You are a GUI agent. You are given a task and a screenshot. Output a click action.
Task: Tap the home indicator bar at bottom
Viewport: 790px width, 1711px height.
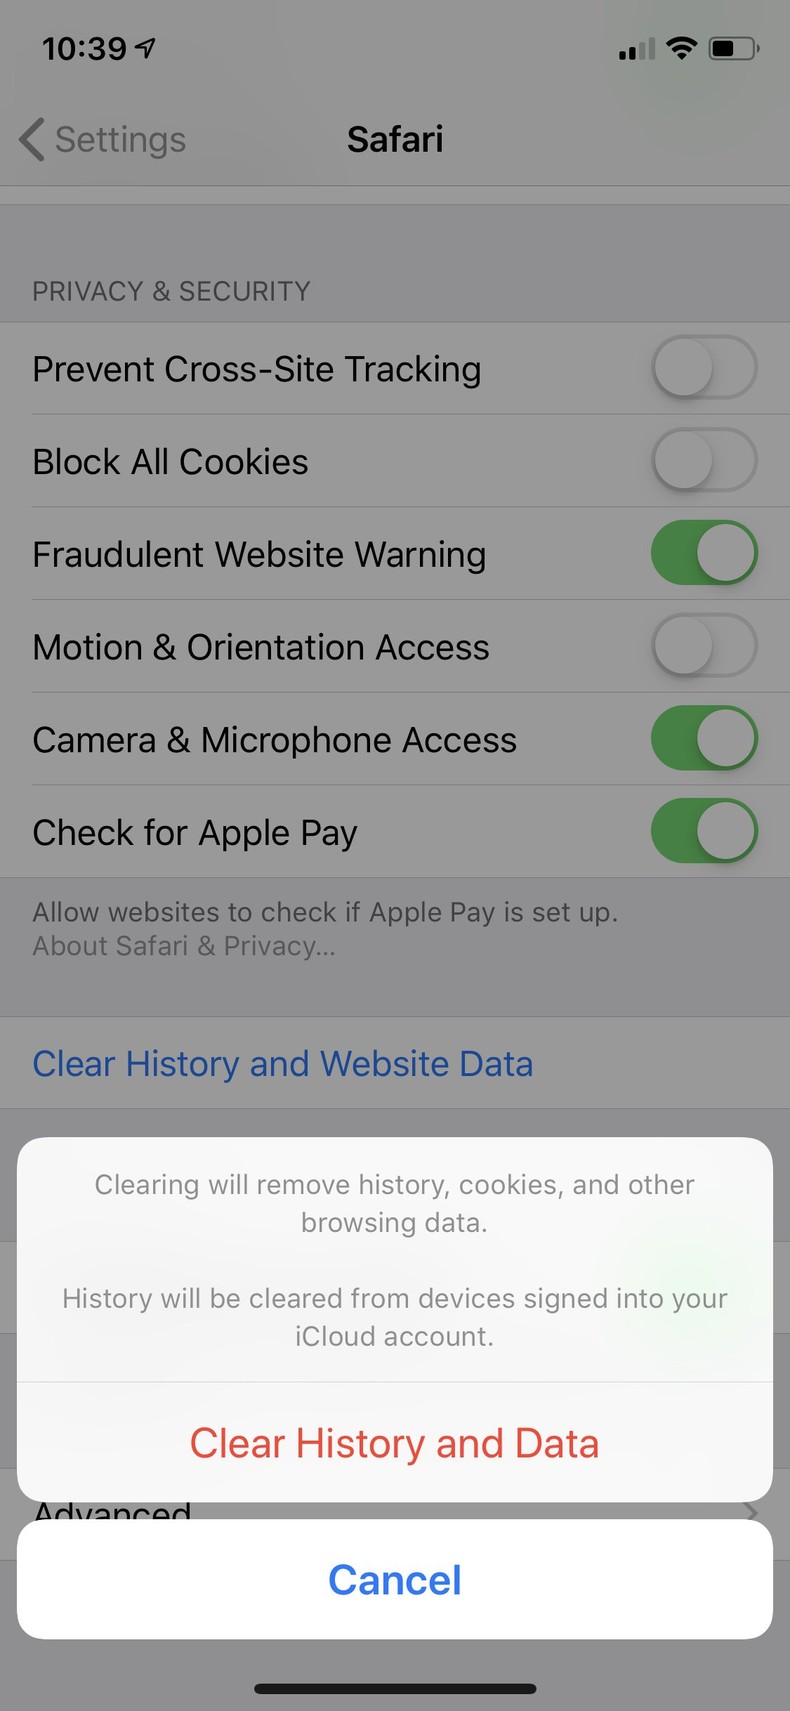pyautogui.click(x=395, y=1689)
